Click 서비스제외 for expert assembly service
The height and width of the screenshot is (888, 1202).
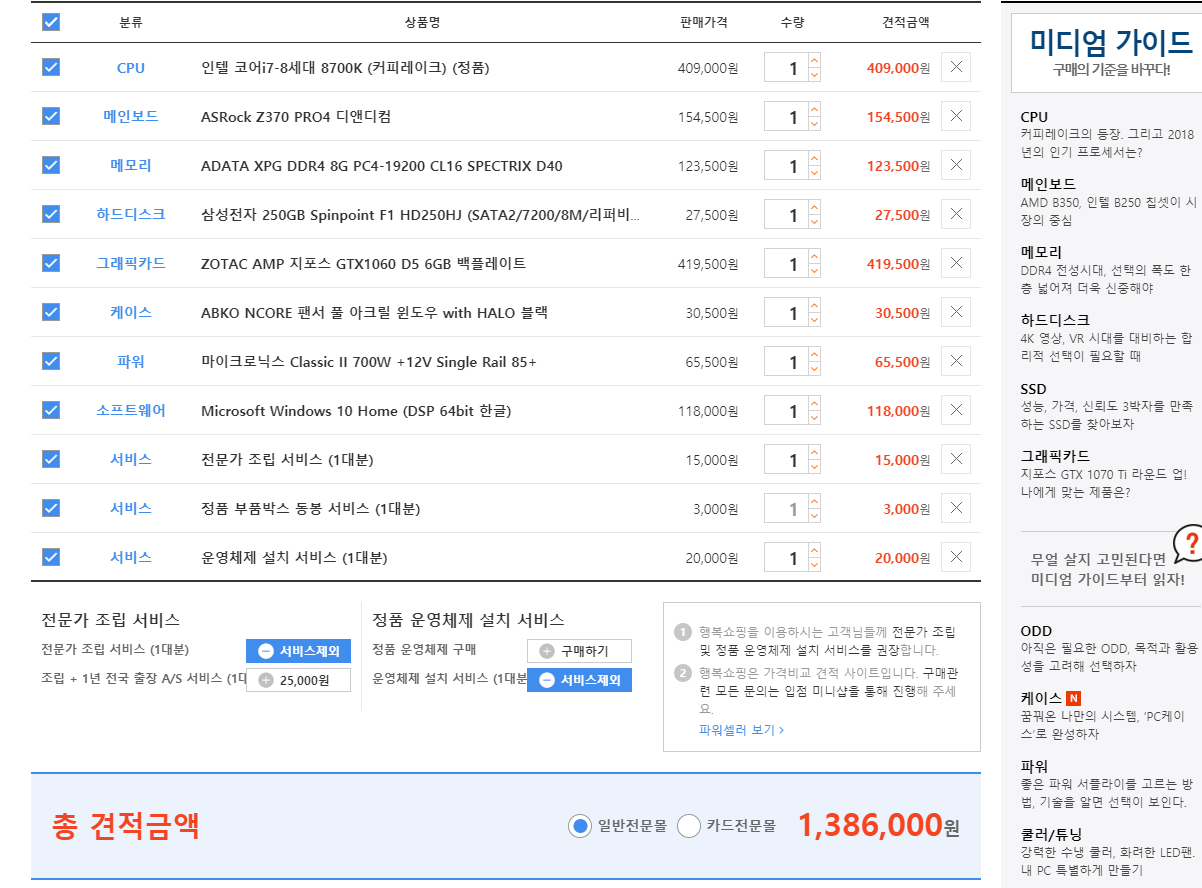pyautogui.click(x=298, y=651)
